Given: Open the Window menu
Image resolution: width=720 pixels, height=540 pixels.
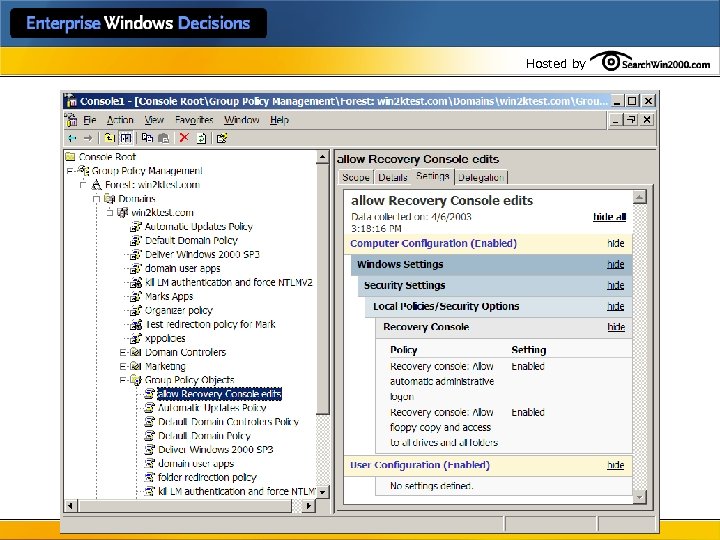Looking at the screenshot, I should click(242, 120).
